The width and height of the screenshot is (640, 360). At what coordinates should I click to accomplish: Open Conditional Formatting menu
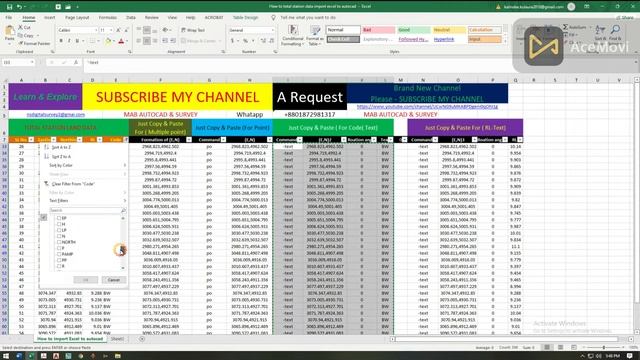click(293, 35)
